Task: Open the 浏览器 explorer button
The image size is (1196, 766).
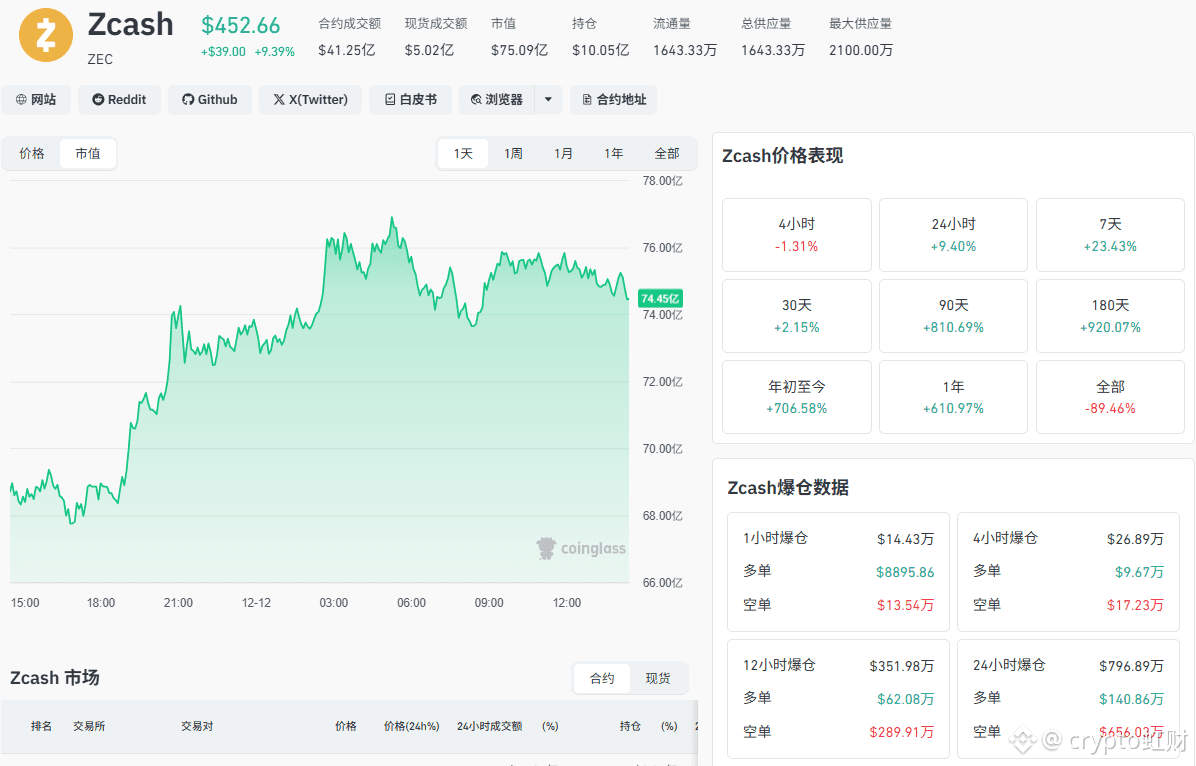Action: click(x=497, y=100)
